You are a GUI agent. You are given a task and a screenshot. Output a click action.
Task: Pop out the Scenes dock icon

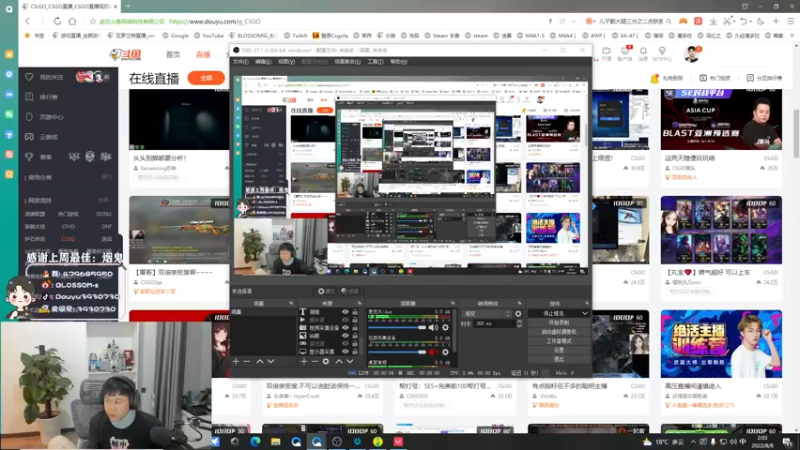291,303
